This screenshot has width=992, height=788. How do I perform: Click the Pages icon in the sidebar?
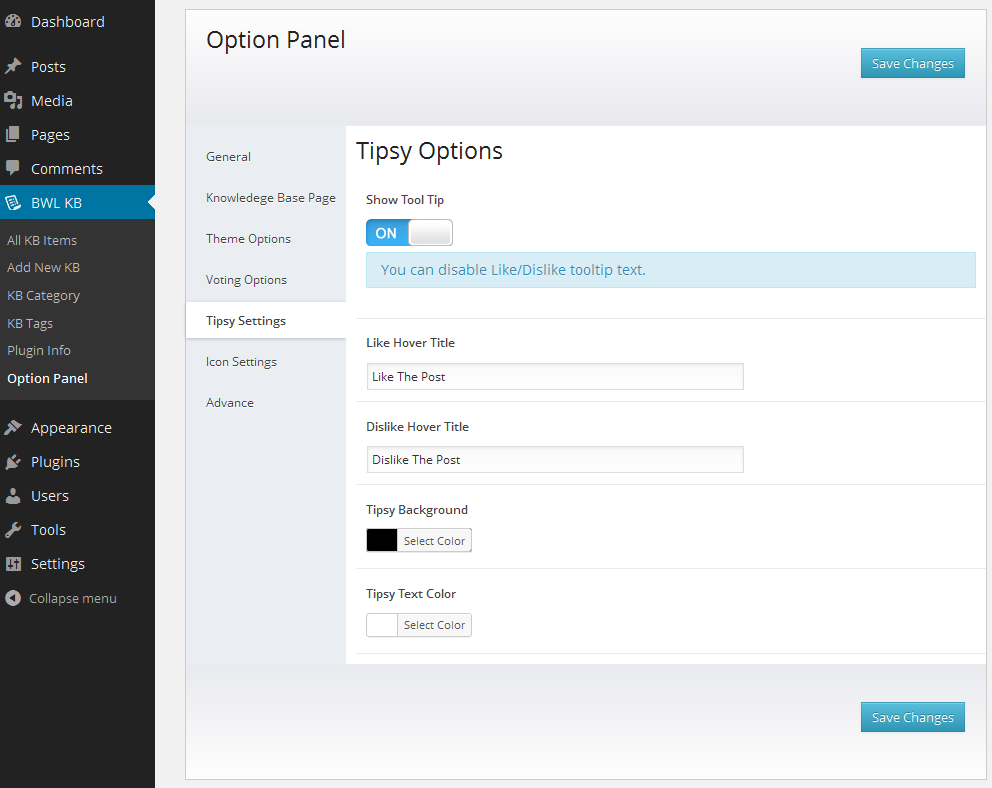(14, 134)
